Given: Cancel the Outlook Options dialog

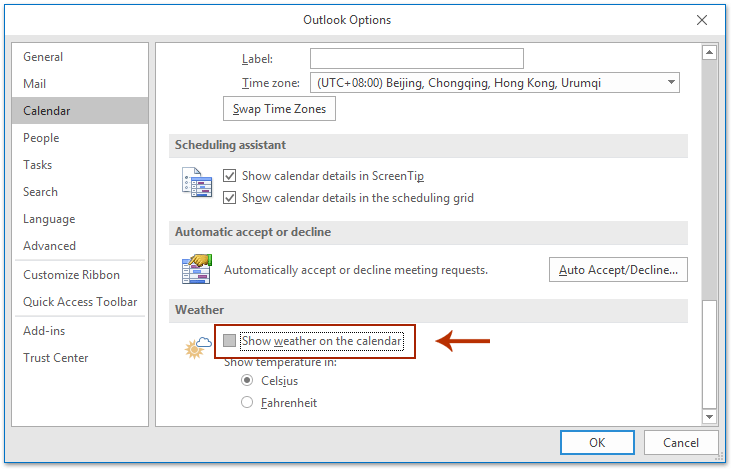Looking at the screenshot, I should click(681, 443).
